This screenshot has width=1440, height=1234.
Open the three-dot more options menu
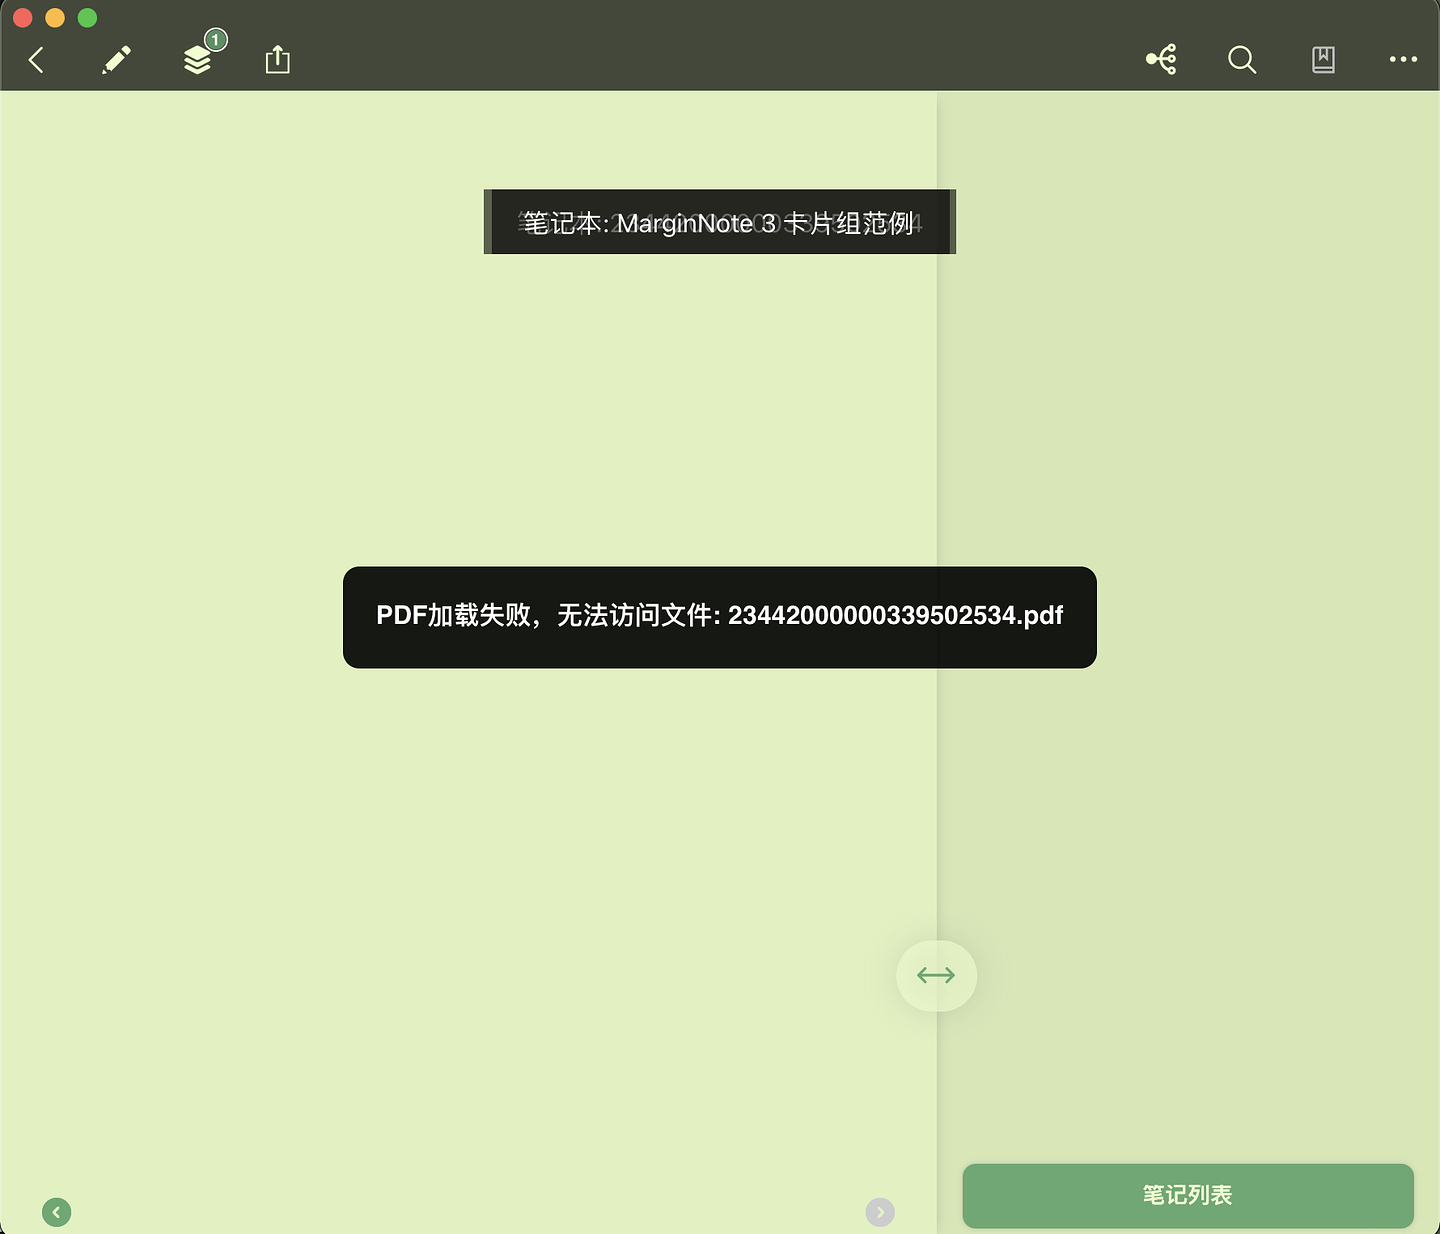coord(1403,60)
